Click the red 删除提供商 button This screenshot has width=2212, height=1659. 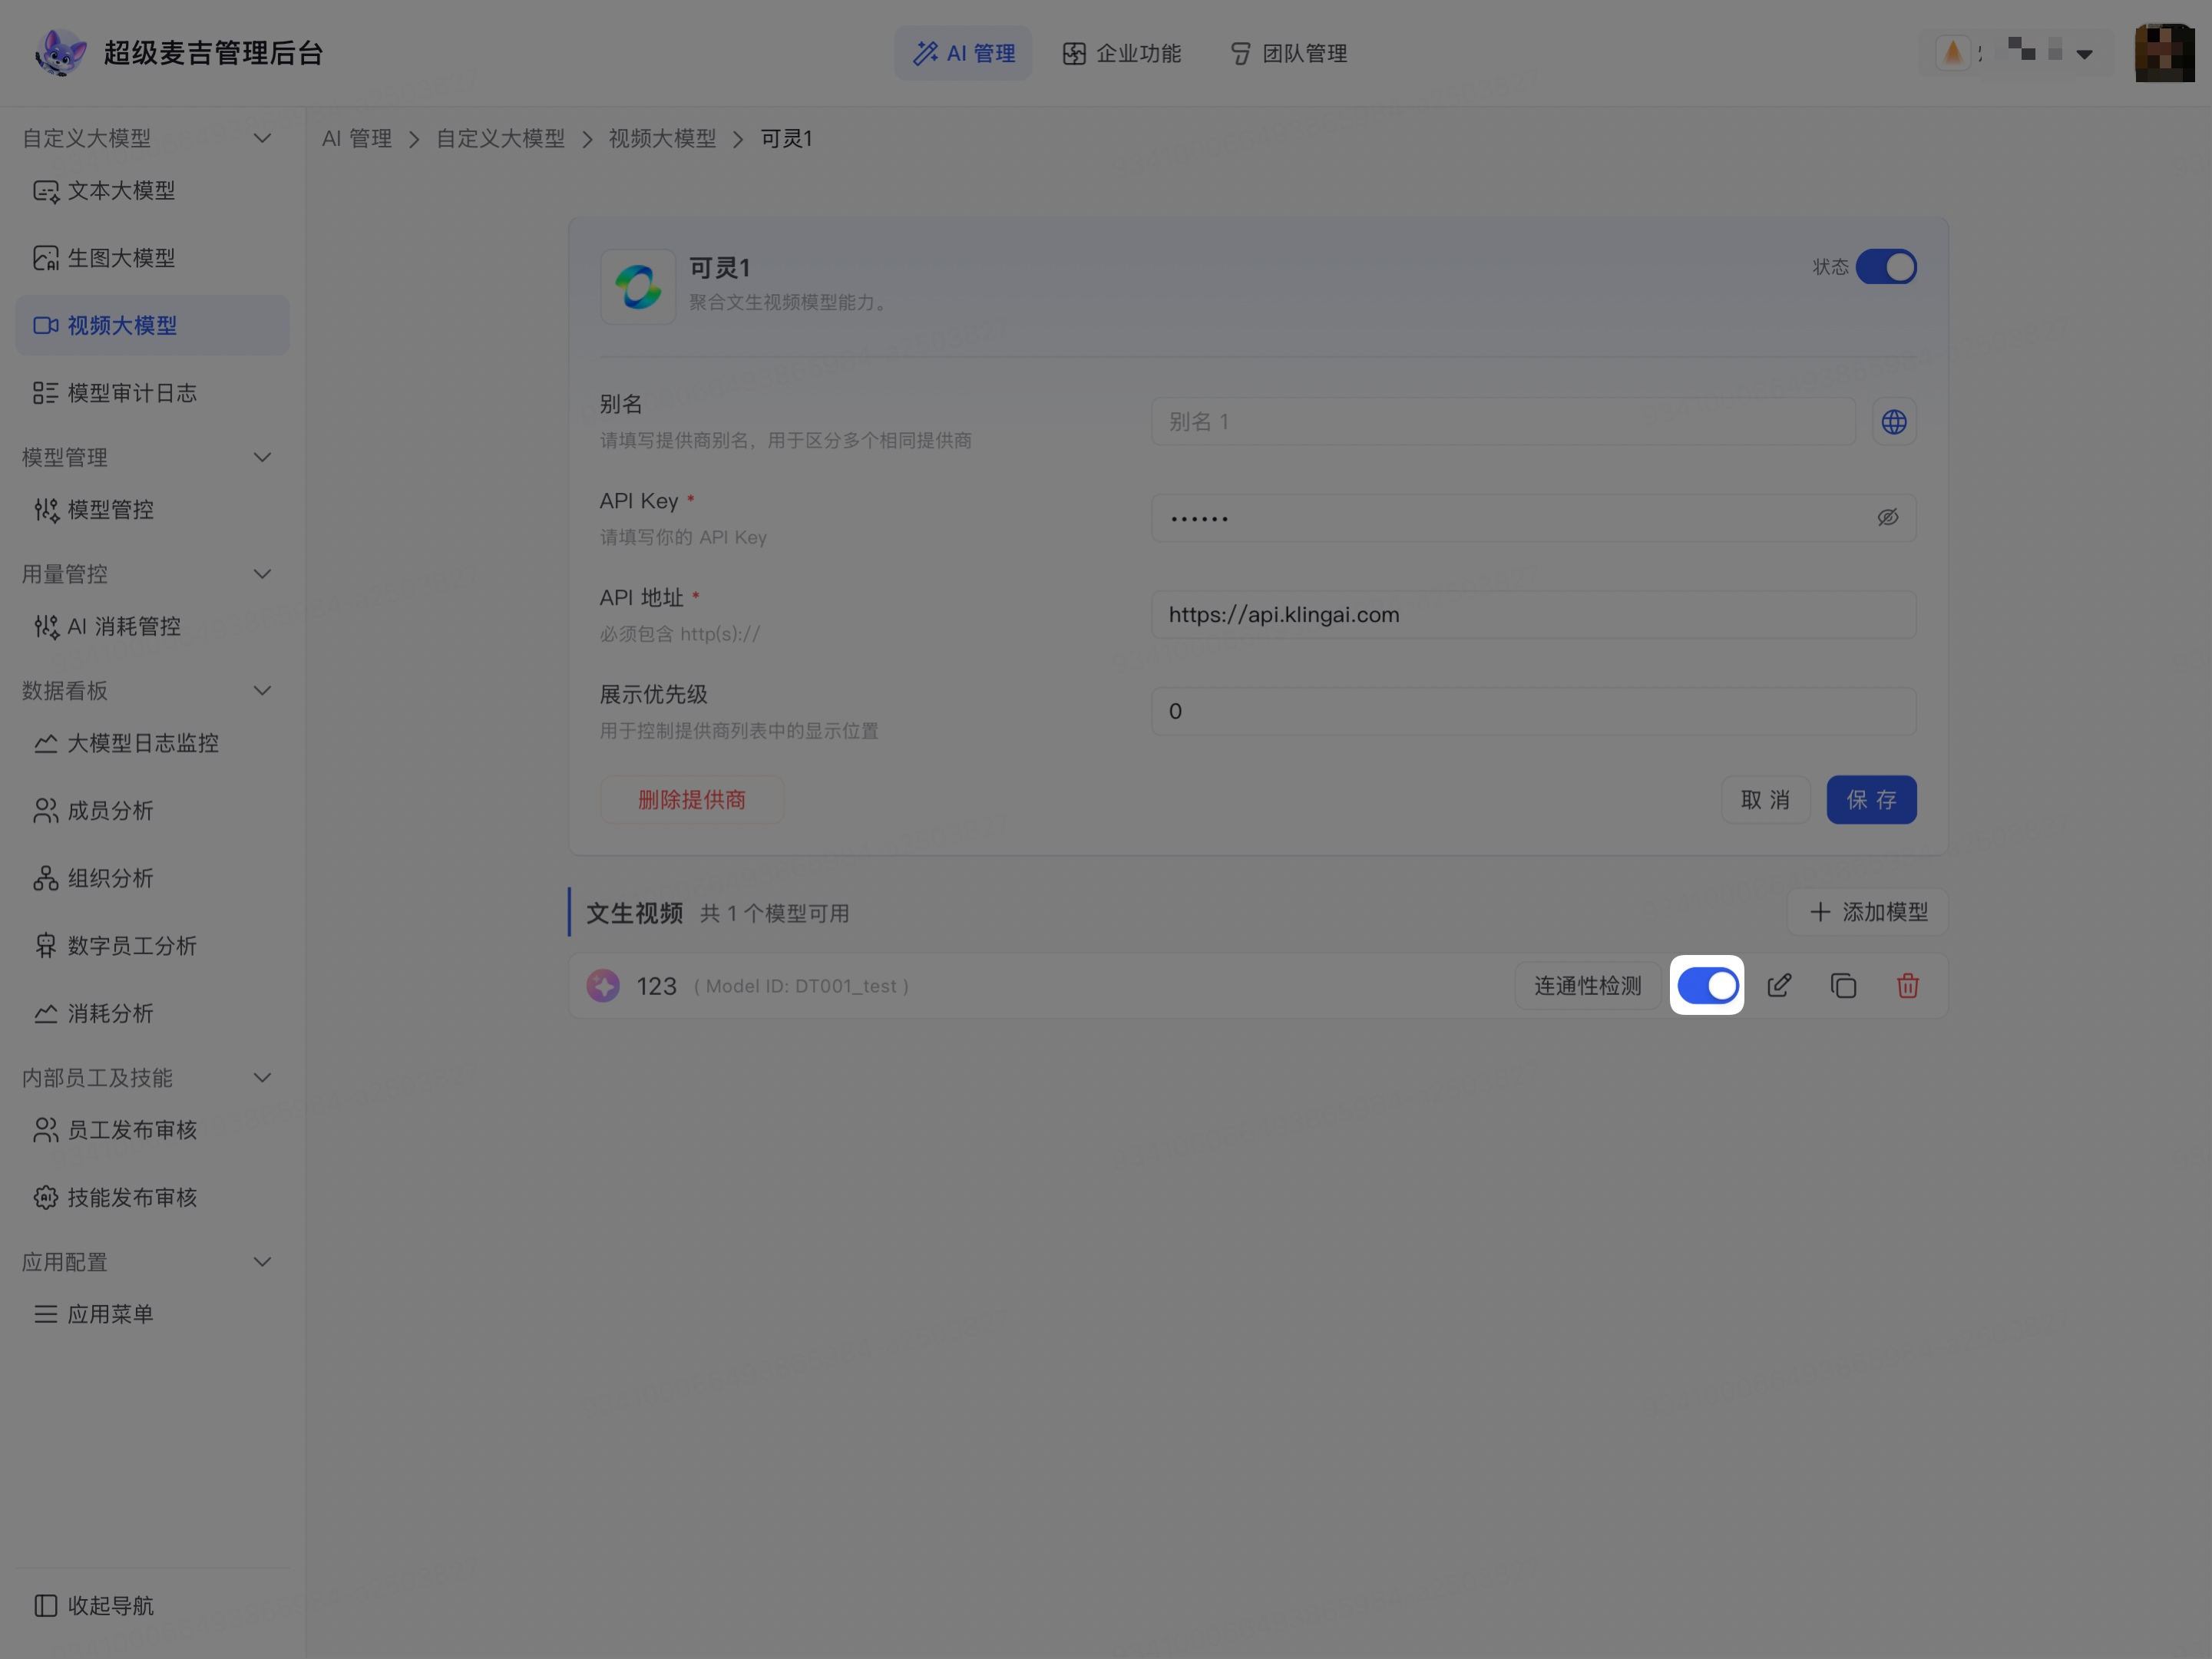coord(691,800)
